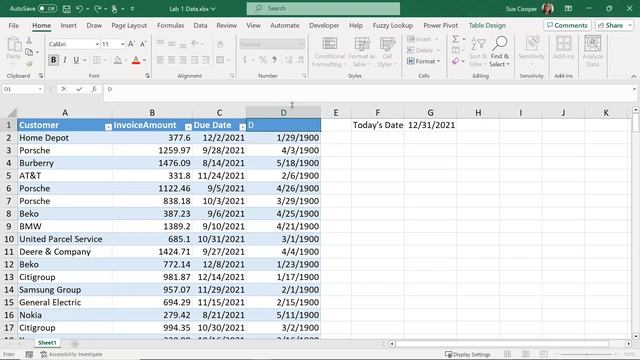Click the Copy icon
The height and width of the screenshot is (360, 640).
coord(29,52)
